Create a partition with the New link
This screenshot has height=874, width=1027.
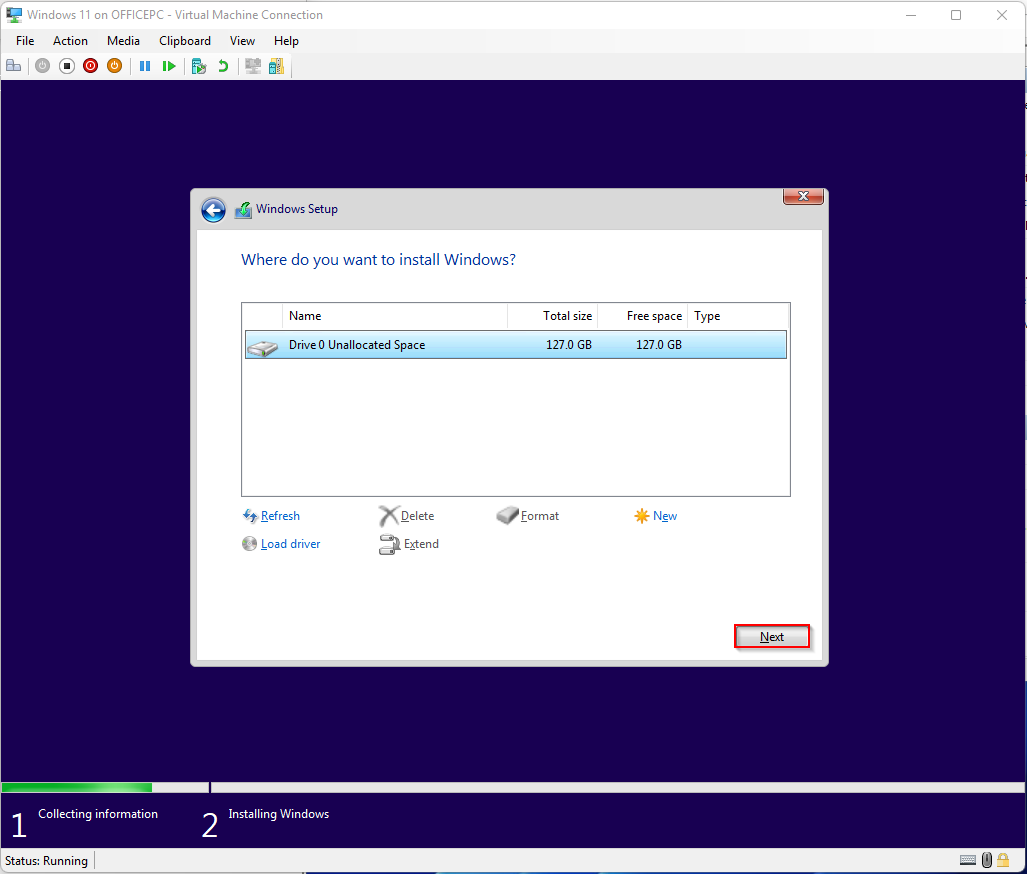663,515
